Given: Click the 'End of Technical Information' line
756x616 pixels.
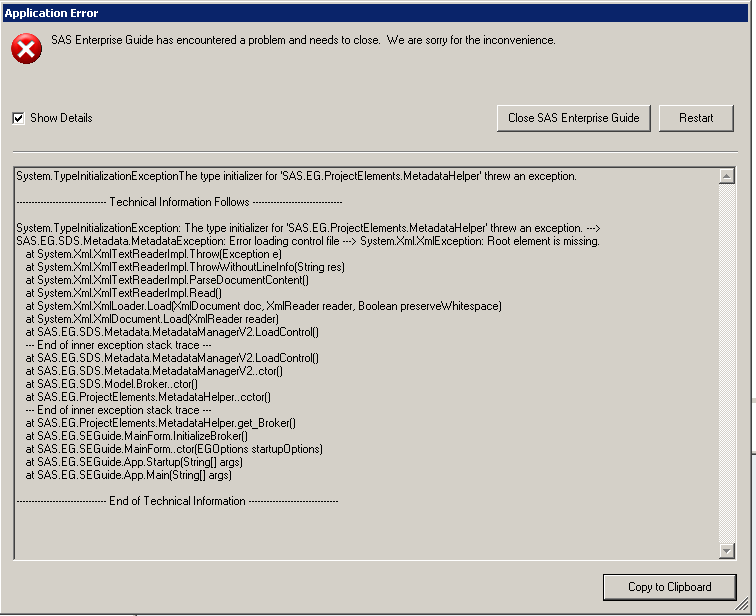Looking at the screenshot, I should (x=177, y=501).
